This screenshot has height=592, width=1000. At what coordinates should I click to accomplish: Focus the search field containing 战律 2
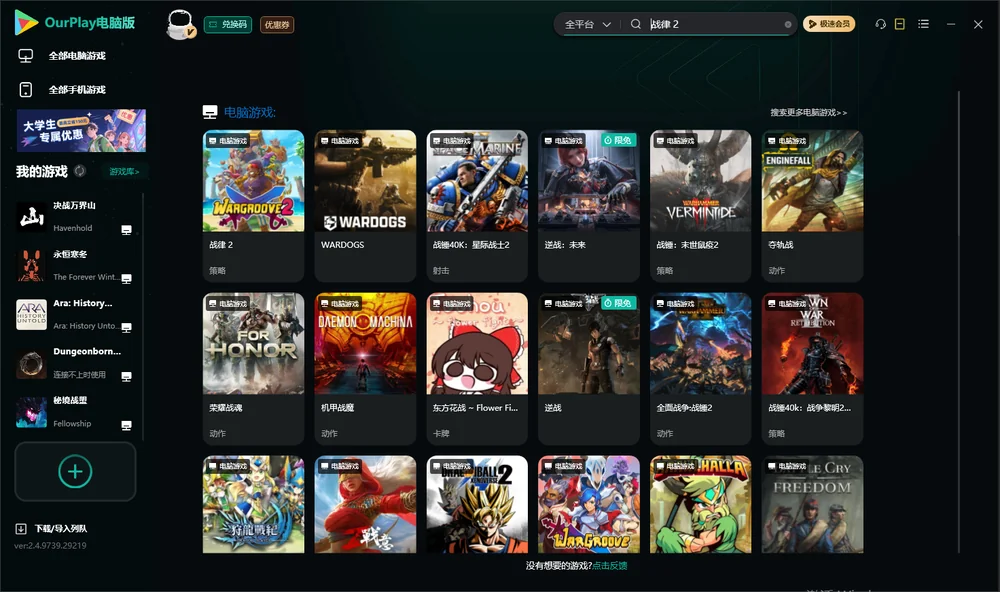(714, 24)
